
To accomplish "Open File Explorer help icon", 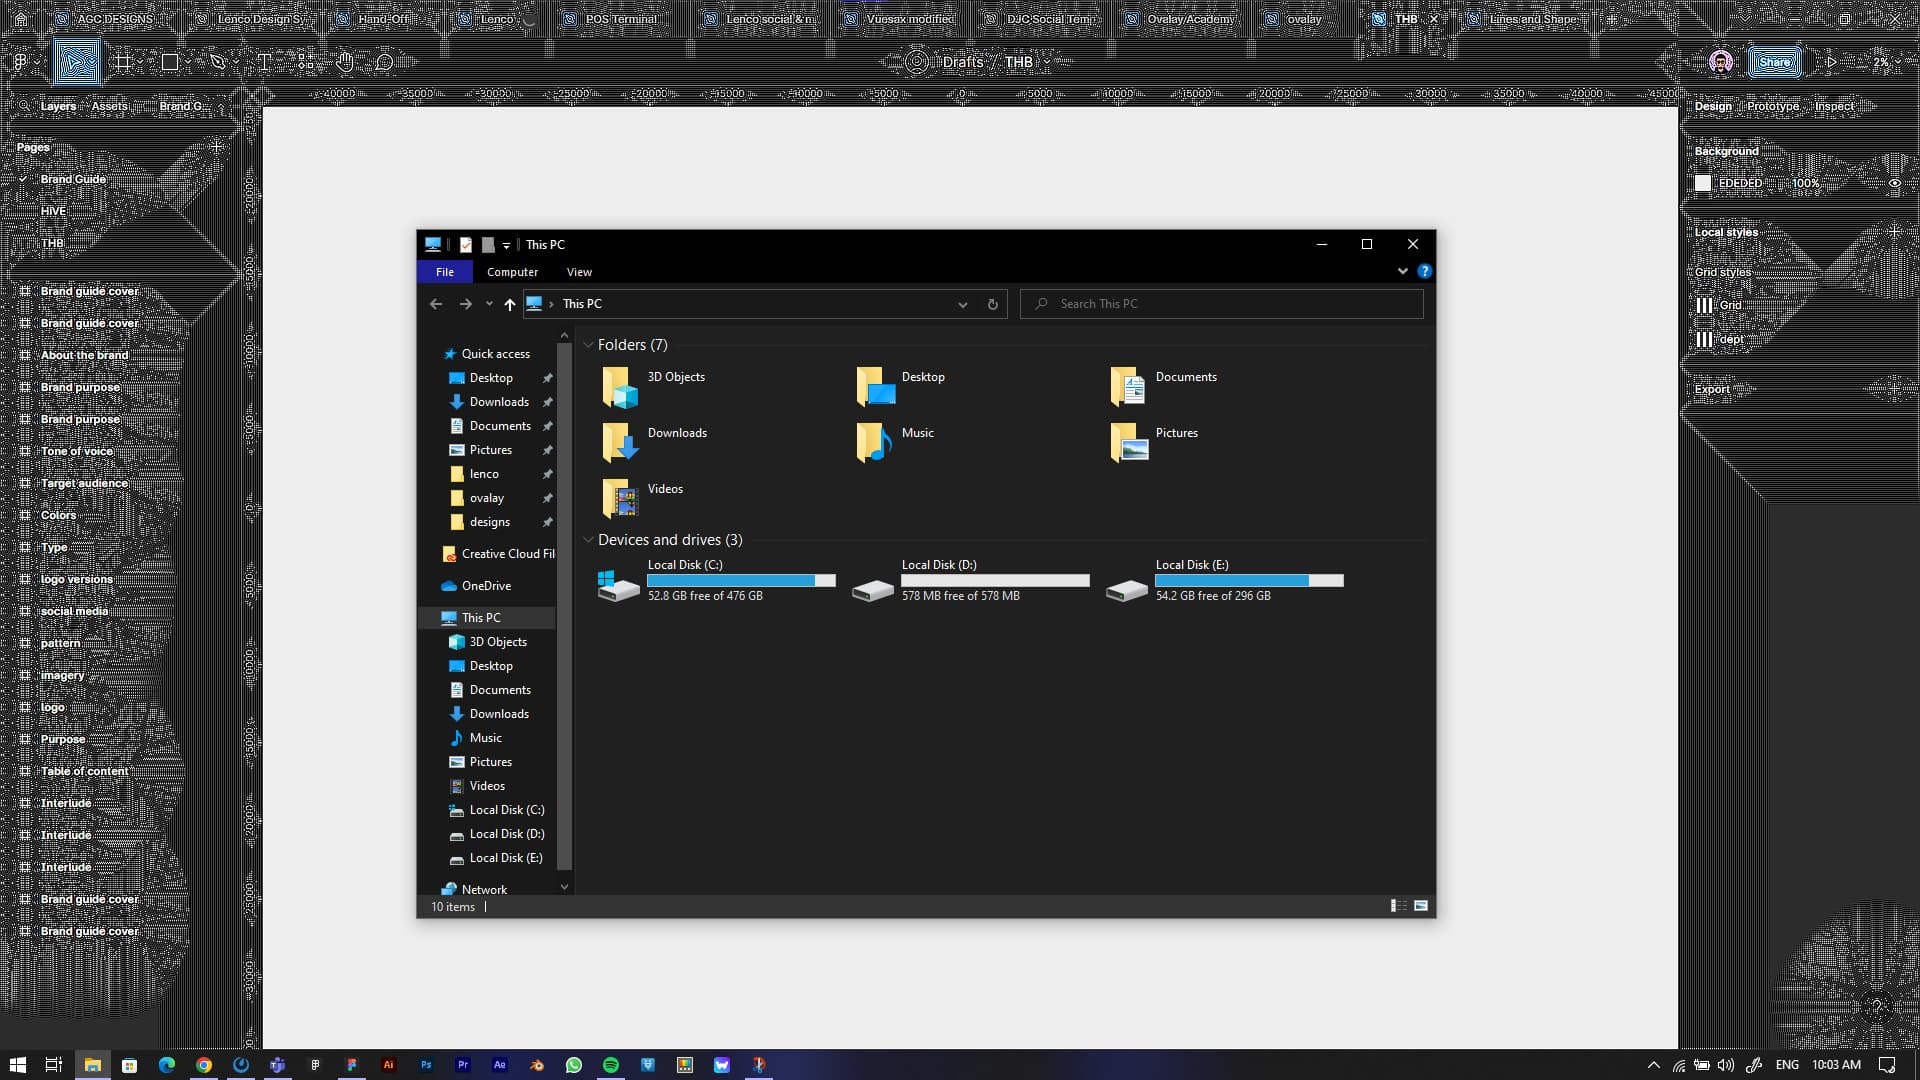I will click(1424, 271).
